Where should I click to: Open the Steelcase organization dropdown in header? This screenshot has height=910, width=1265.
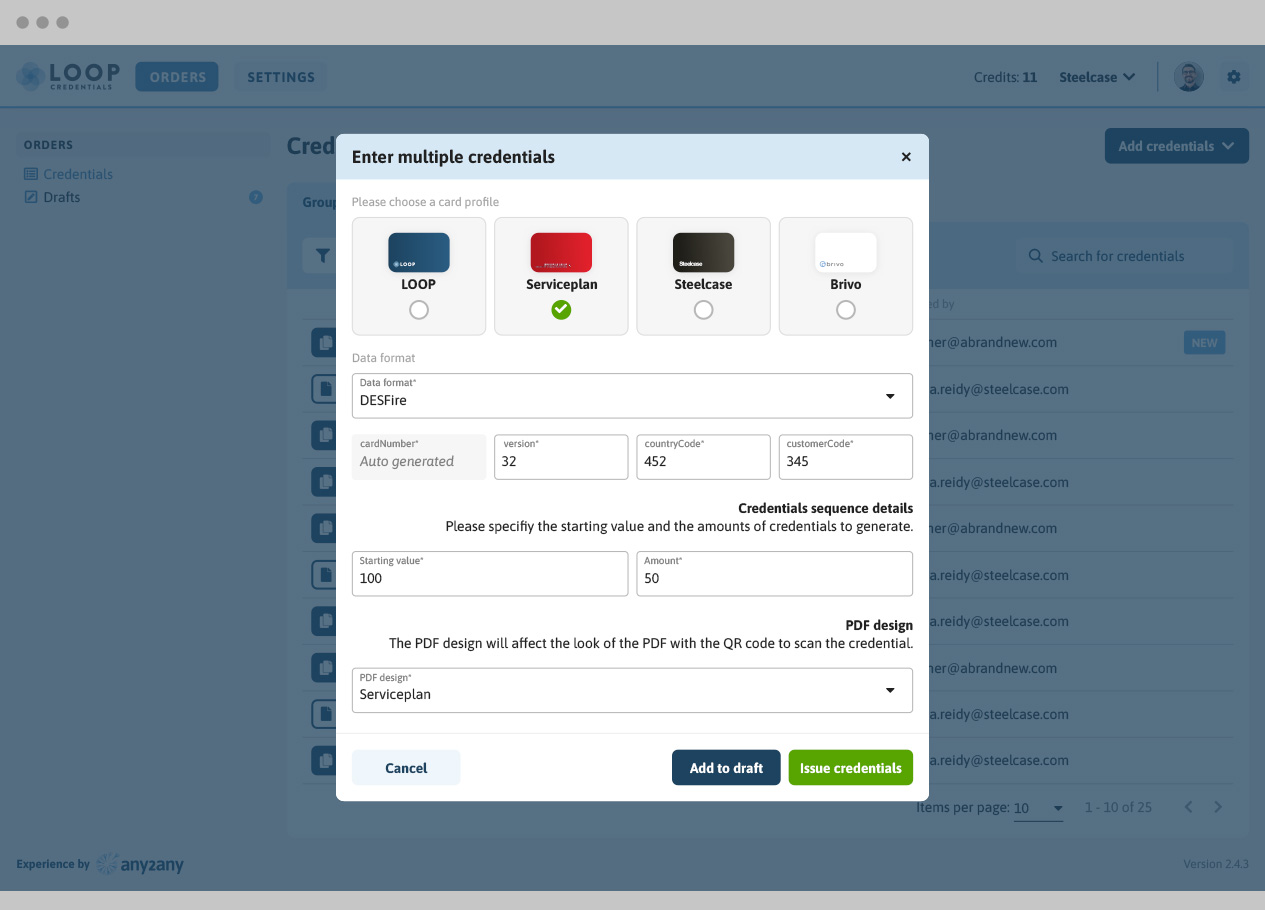[1097, 77]
